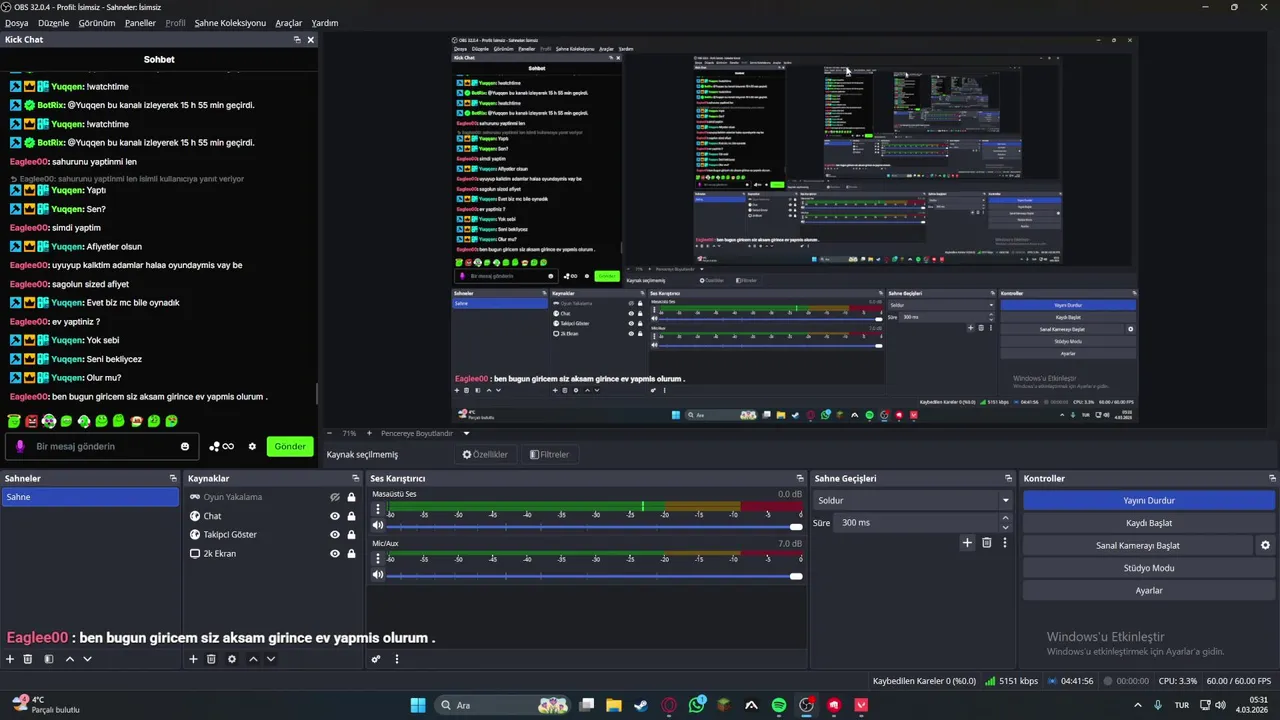Viewport: 1280px width, 720px height.
Task: Stop streaming with Yayını Durdur
Action: 1149,500
